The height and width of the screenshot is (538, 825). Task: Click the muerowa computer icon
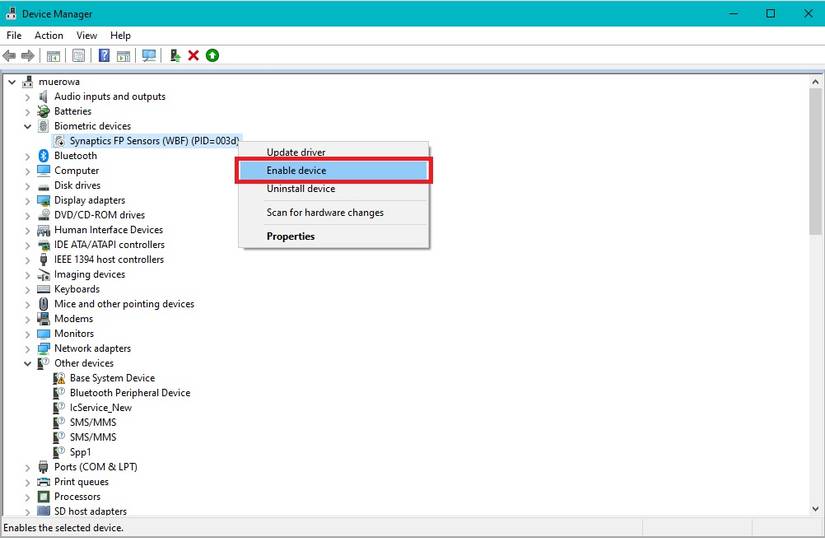(27, 82)
